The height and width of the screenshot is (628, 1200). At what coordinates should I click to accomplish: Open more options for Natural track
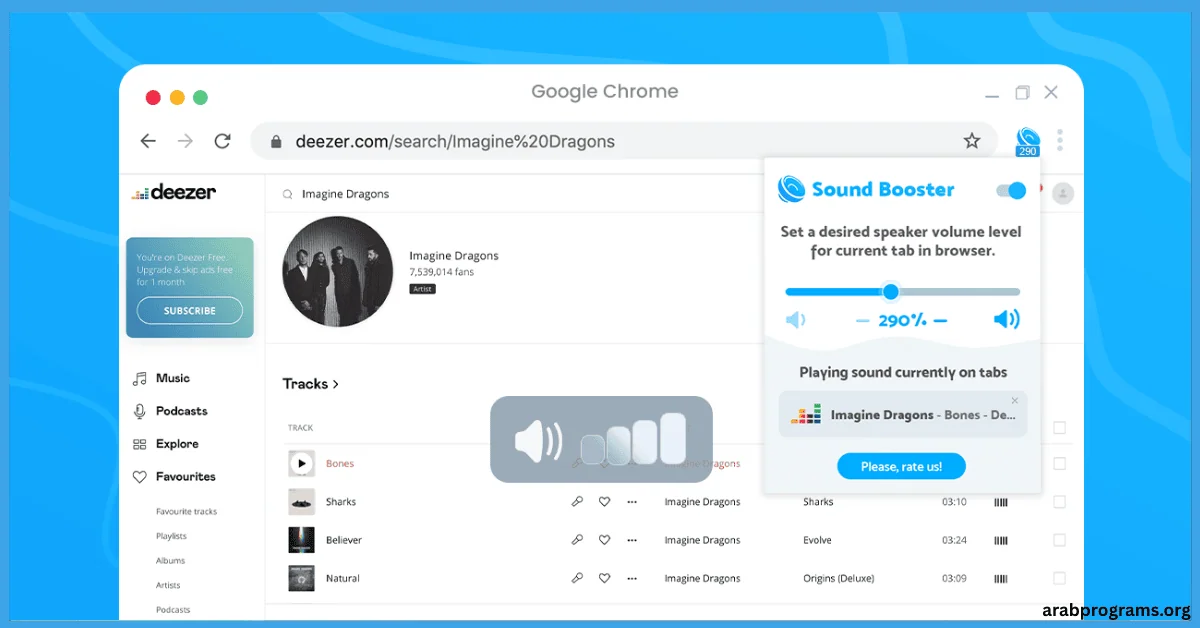coord(631,578)
